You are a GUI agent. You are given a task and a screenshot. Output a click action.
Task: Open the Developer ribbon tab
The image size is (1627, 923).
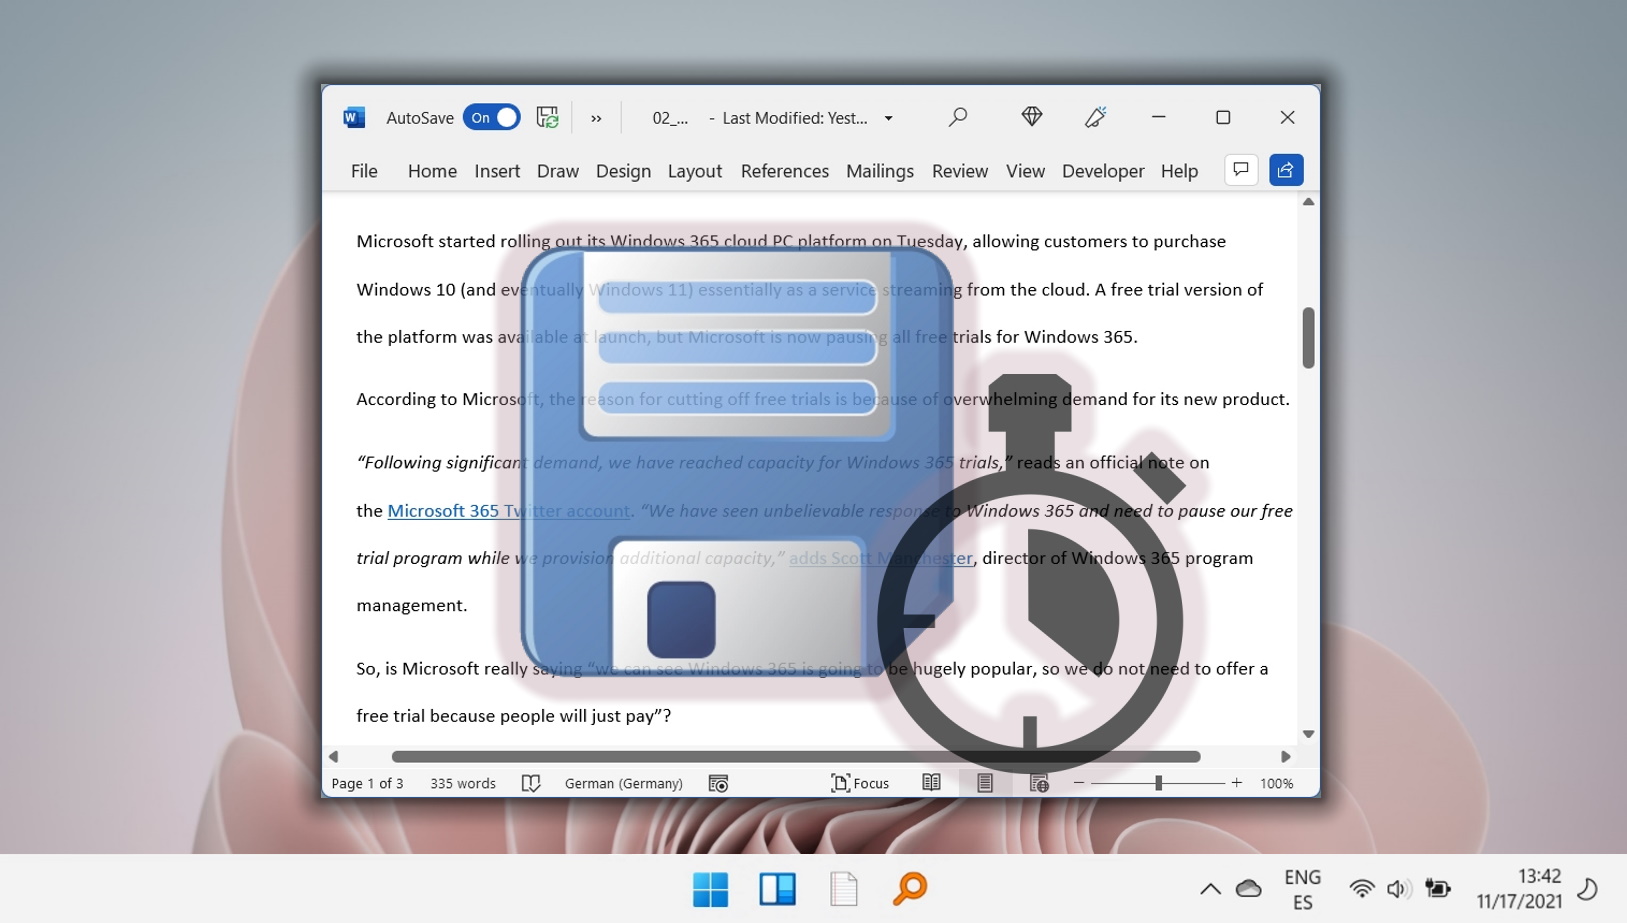pyautogui.click(x=1103, y=171)
